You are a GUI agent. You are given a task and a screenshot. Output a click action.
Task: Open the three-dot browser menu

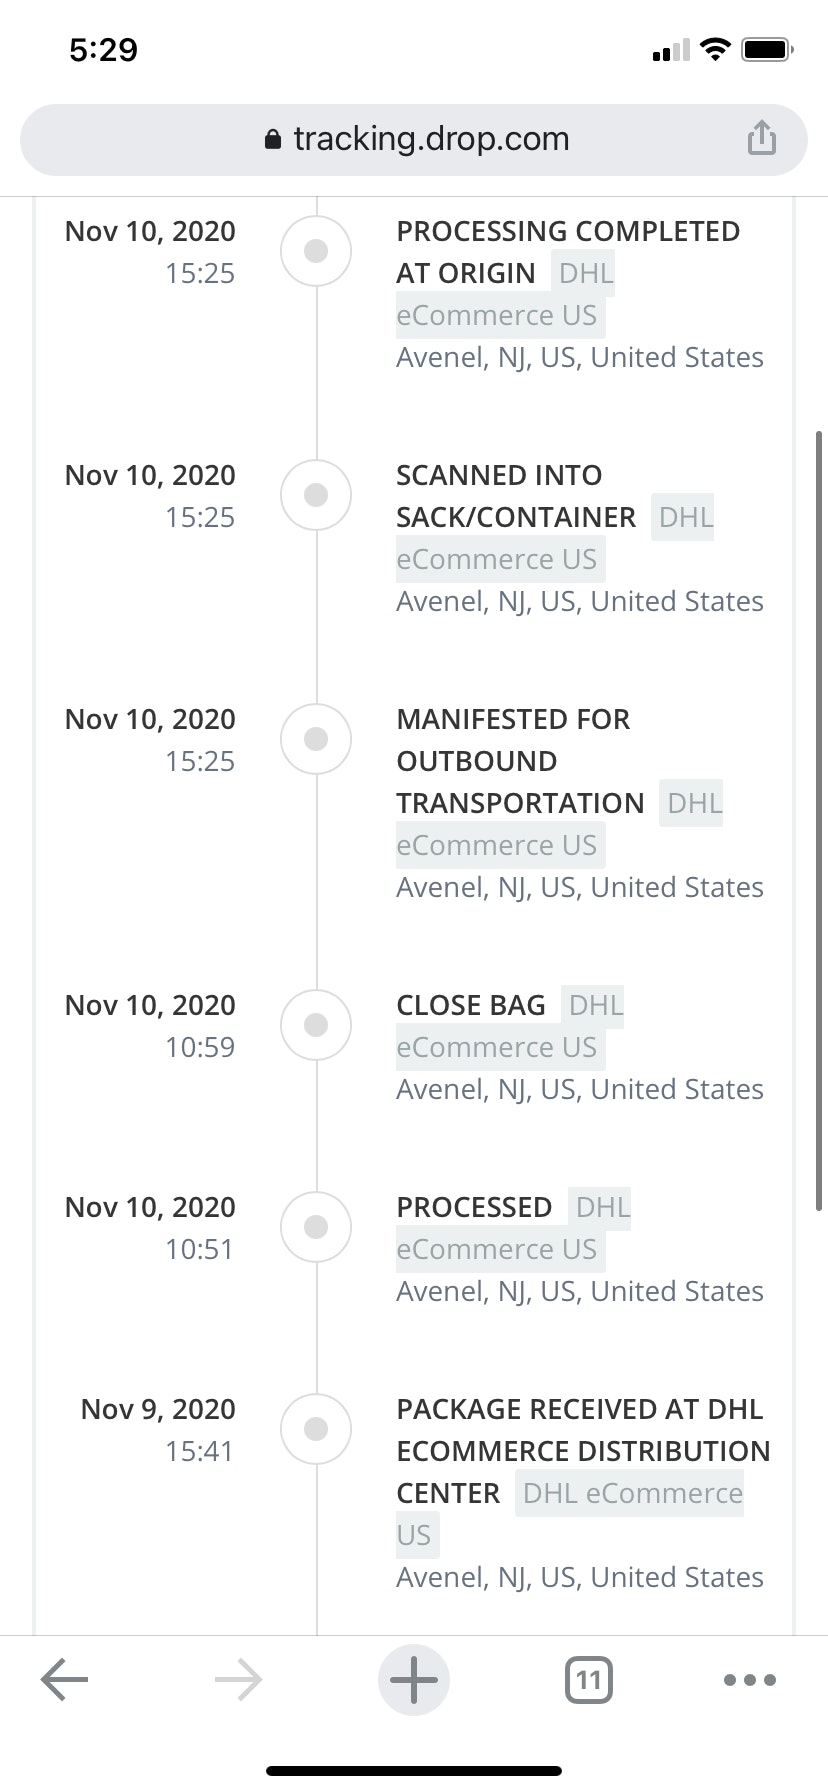749,1680
